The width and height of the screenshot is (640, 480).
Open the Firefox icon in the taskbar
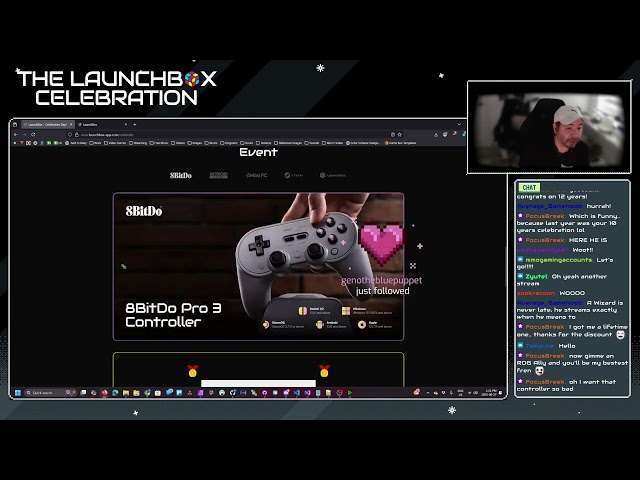[x=104, y=393]
